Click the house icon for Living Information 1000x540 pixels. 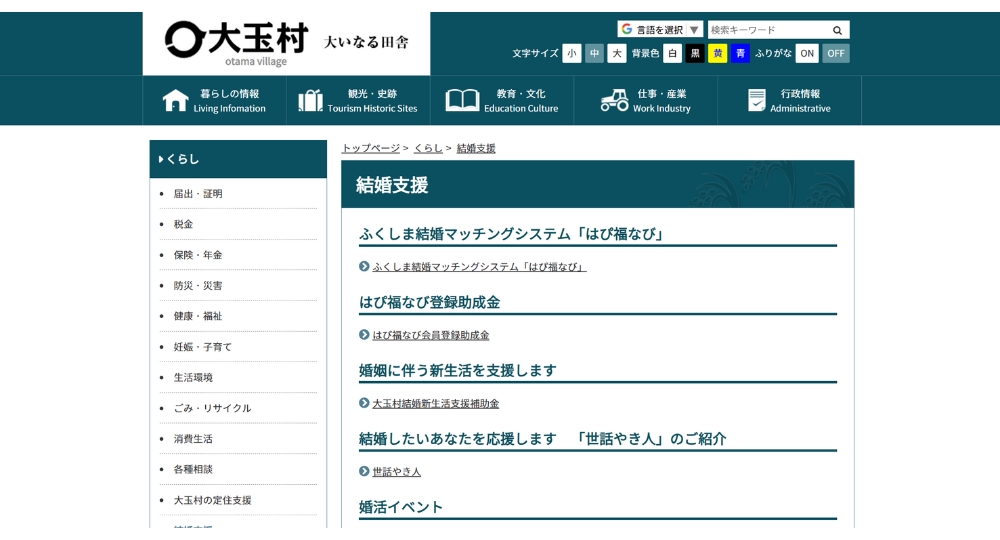coord(176,100)
